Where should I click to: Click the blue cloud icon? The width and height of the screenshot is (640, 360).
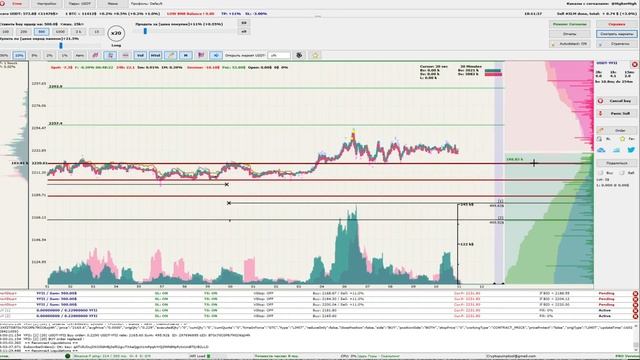click(601, 150)
